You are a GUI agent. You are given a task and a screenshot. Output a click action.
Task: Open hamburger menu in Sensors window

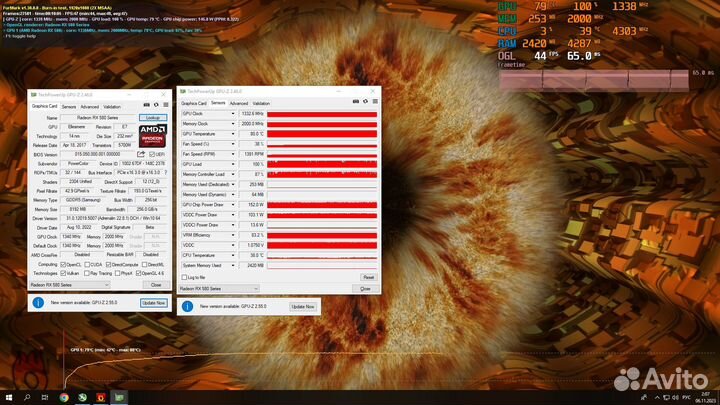click(x=375, y=101)
